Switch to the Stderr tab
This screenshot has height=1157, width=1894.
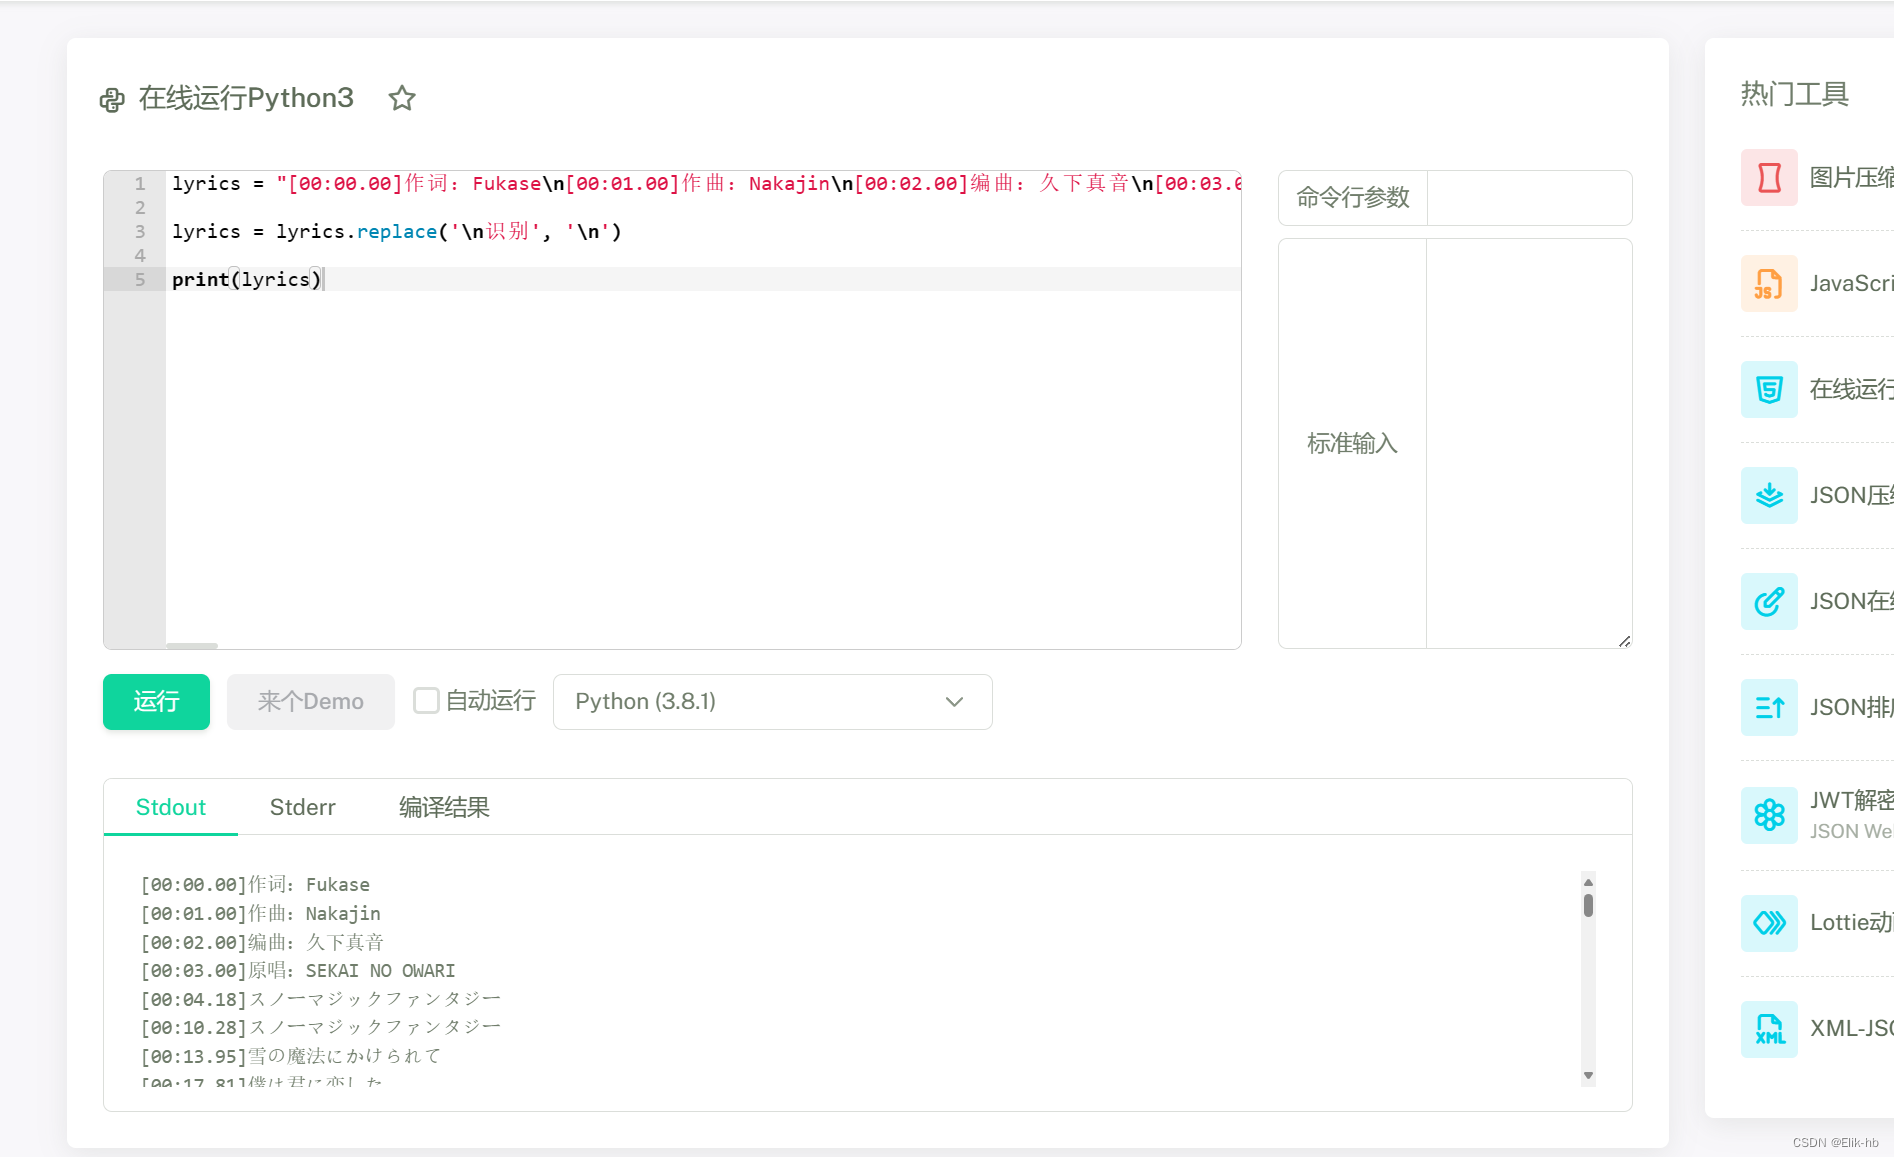(302, 807)
